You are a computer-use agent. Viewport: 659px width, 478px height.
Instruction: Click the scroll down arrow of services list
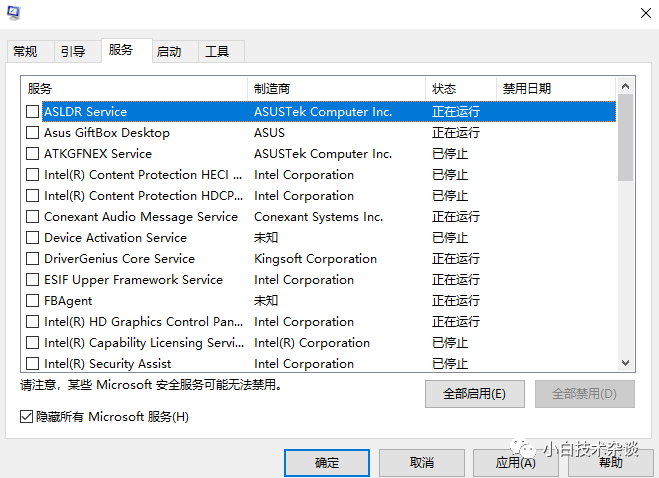(x=625, y=362)
